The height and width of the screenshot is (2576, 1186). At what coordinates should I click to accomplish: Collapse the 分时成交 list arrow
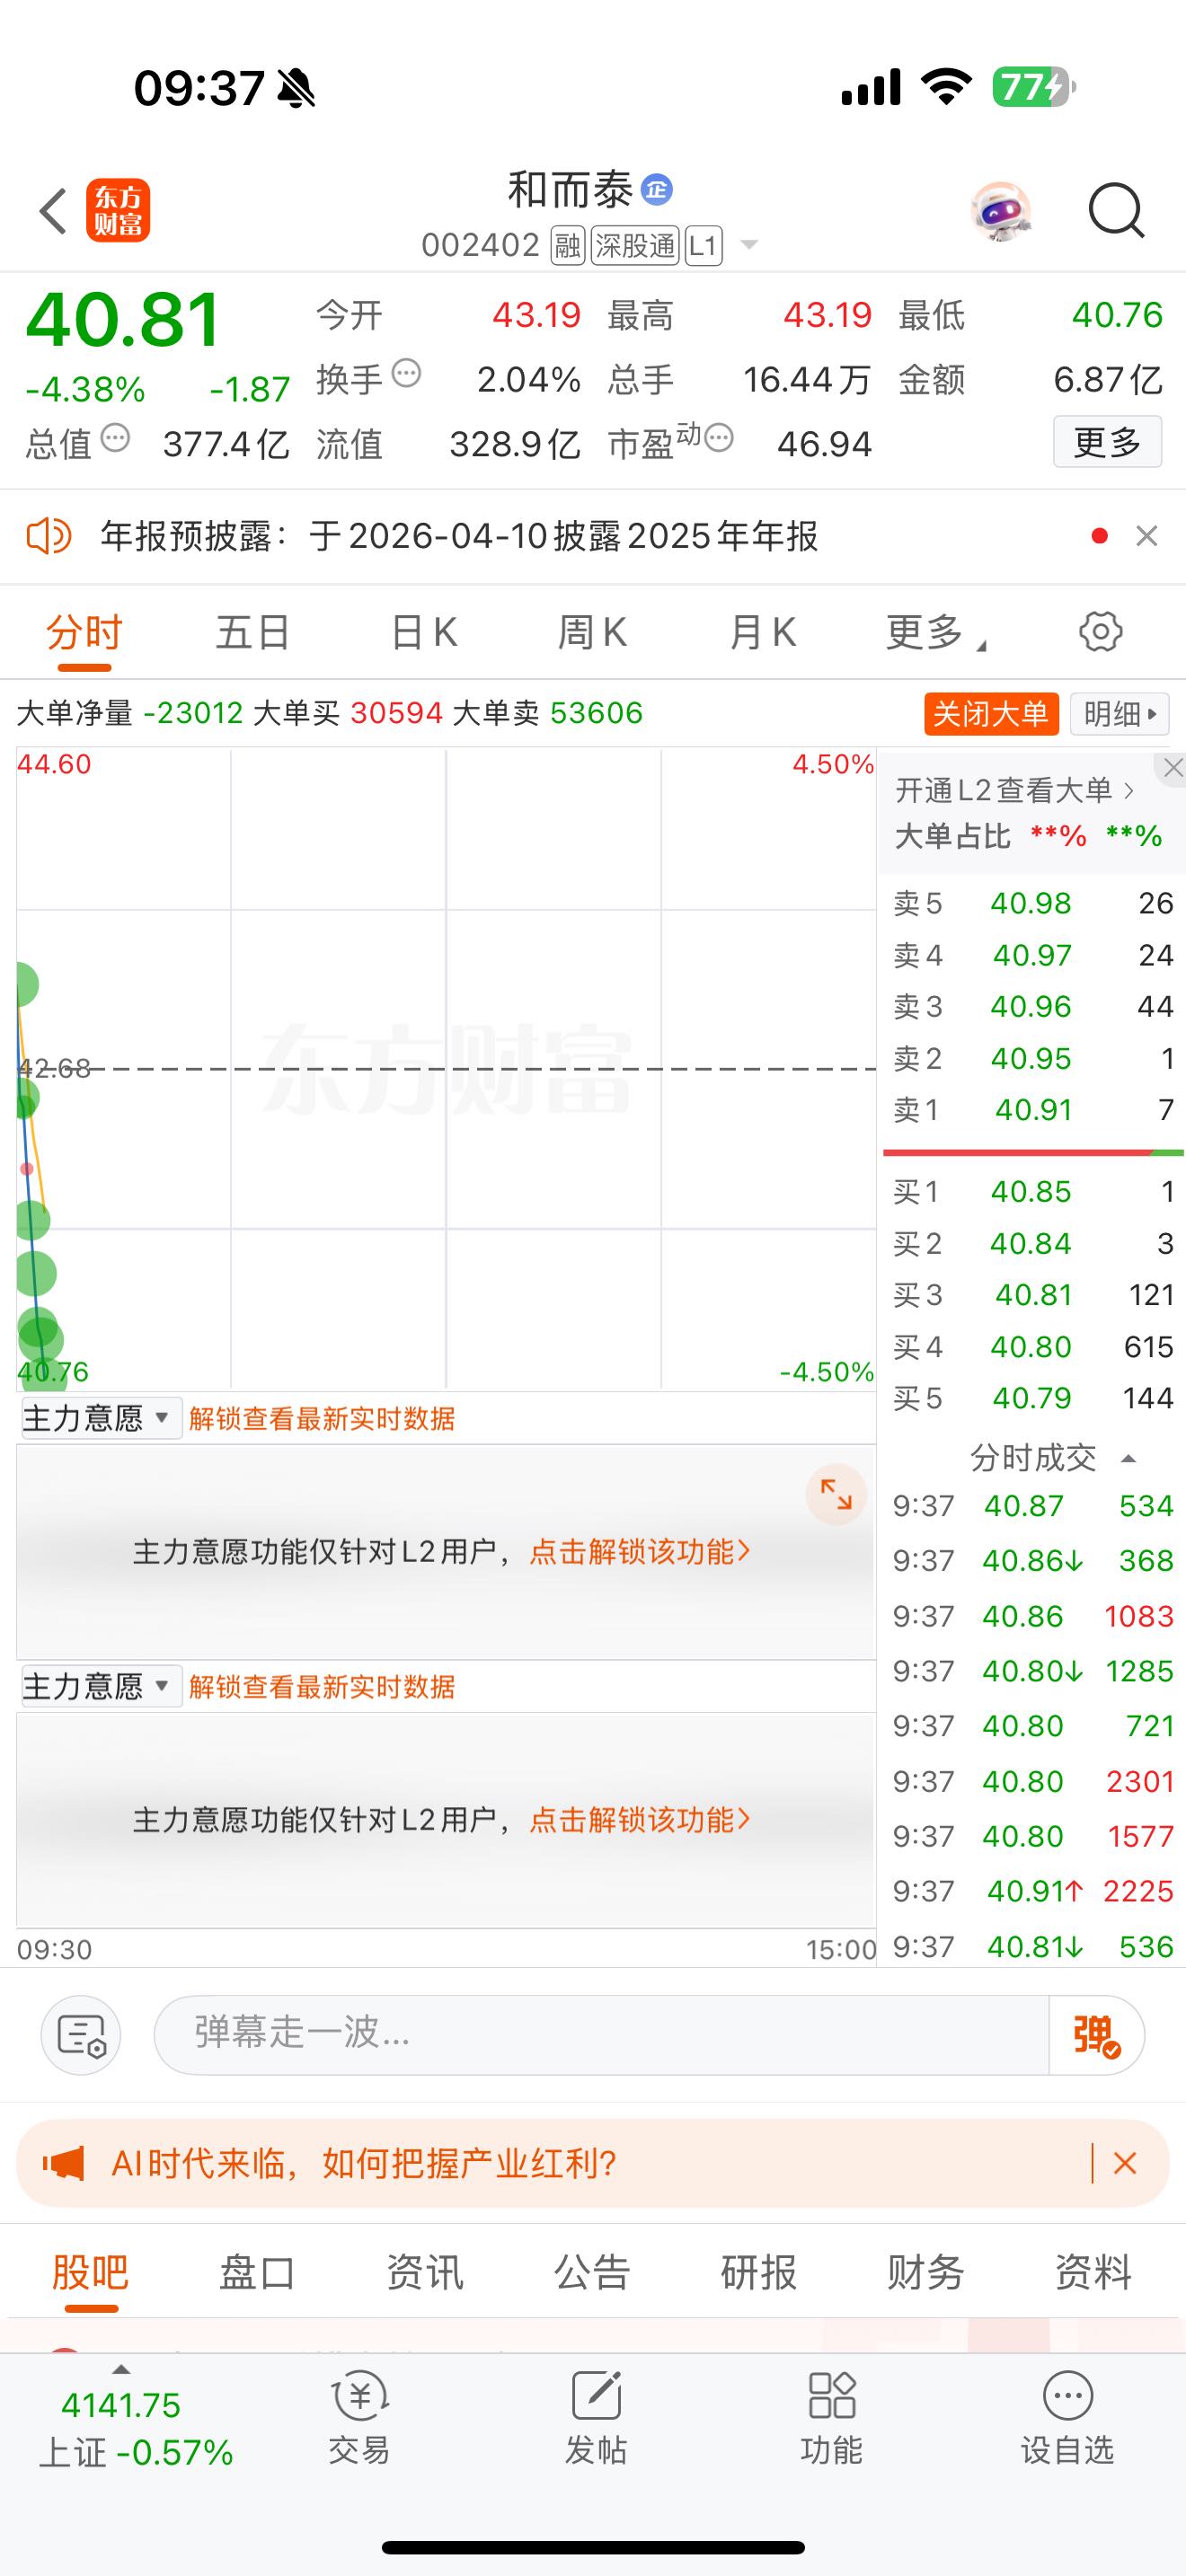[x=1129, y=1459]
